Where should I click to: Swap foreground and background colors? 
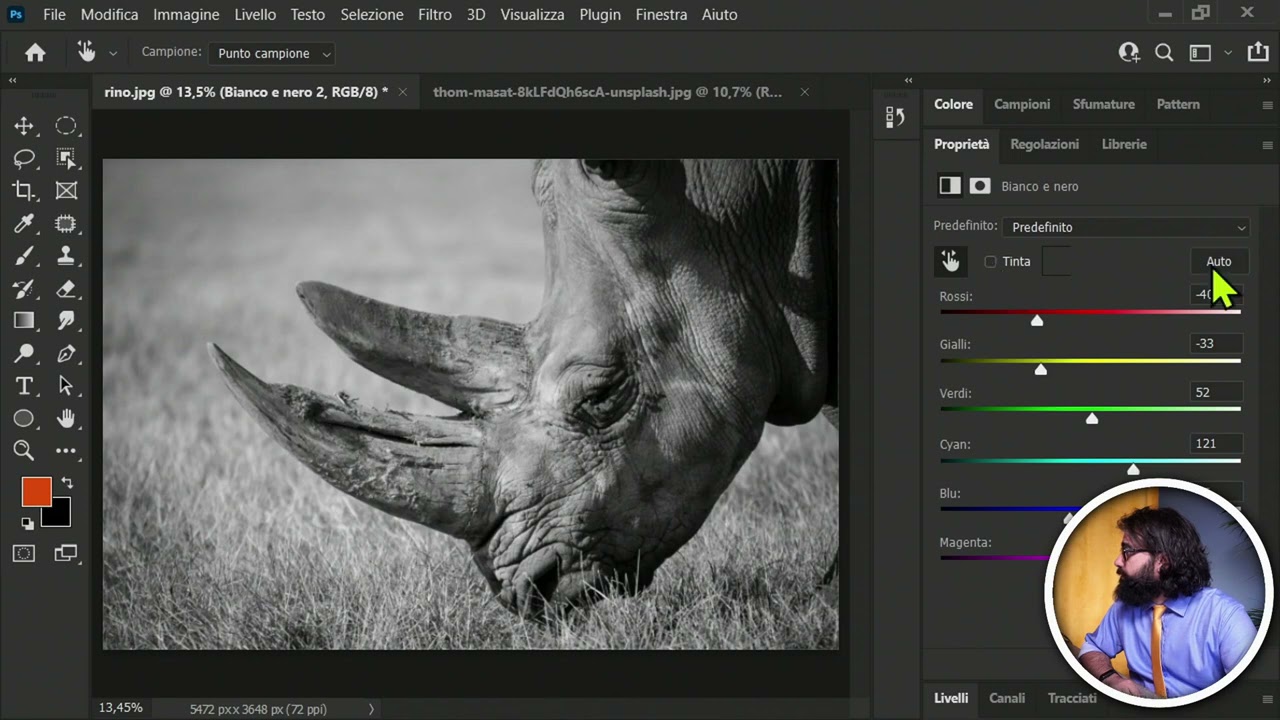click(x=67, y=483)
